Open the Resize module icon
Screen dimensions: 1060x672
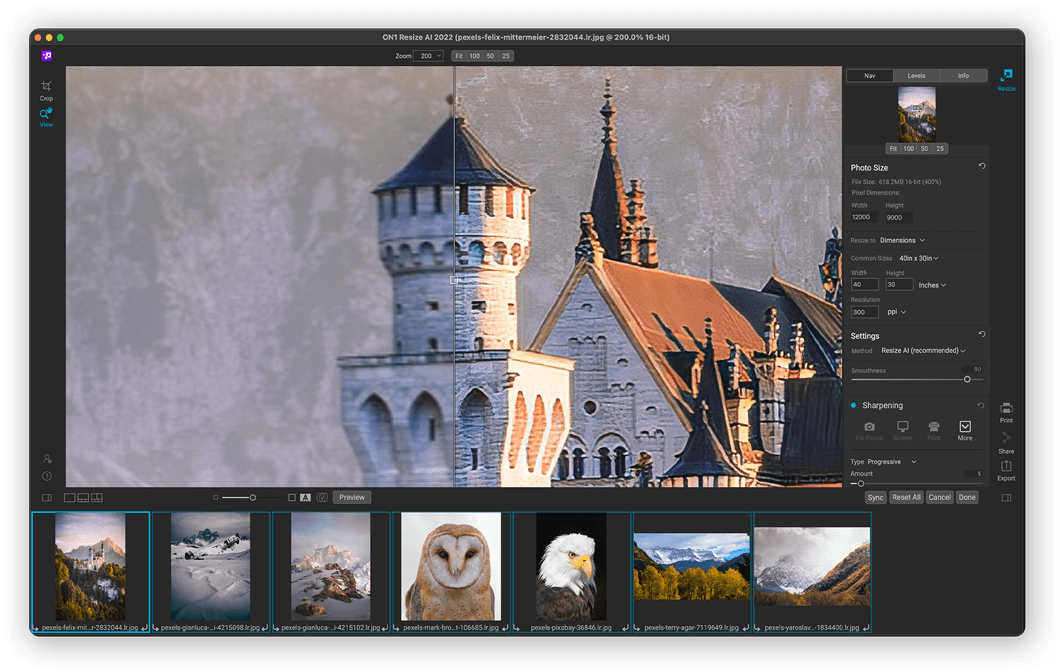(x=1006, y=76)
